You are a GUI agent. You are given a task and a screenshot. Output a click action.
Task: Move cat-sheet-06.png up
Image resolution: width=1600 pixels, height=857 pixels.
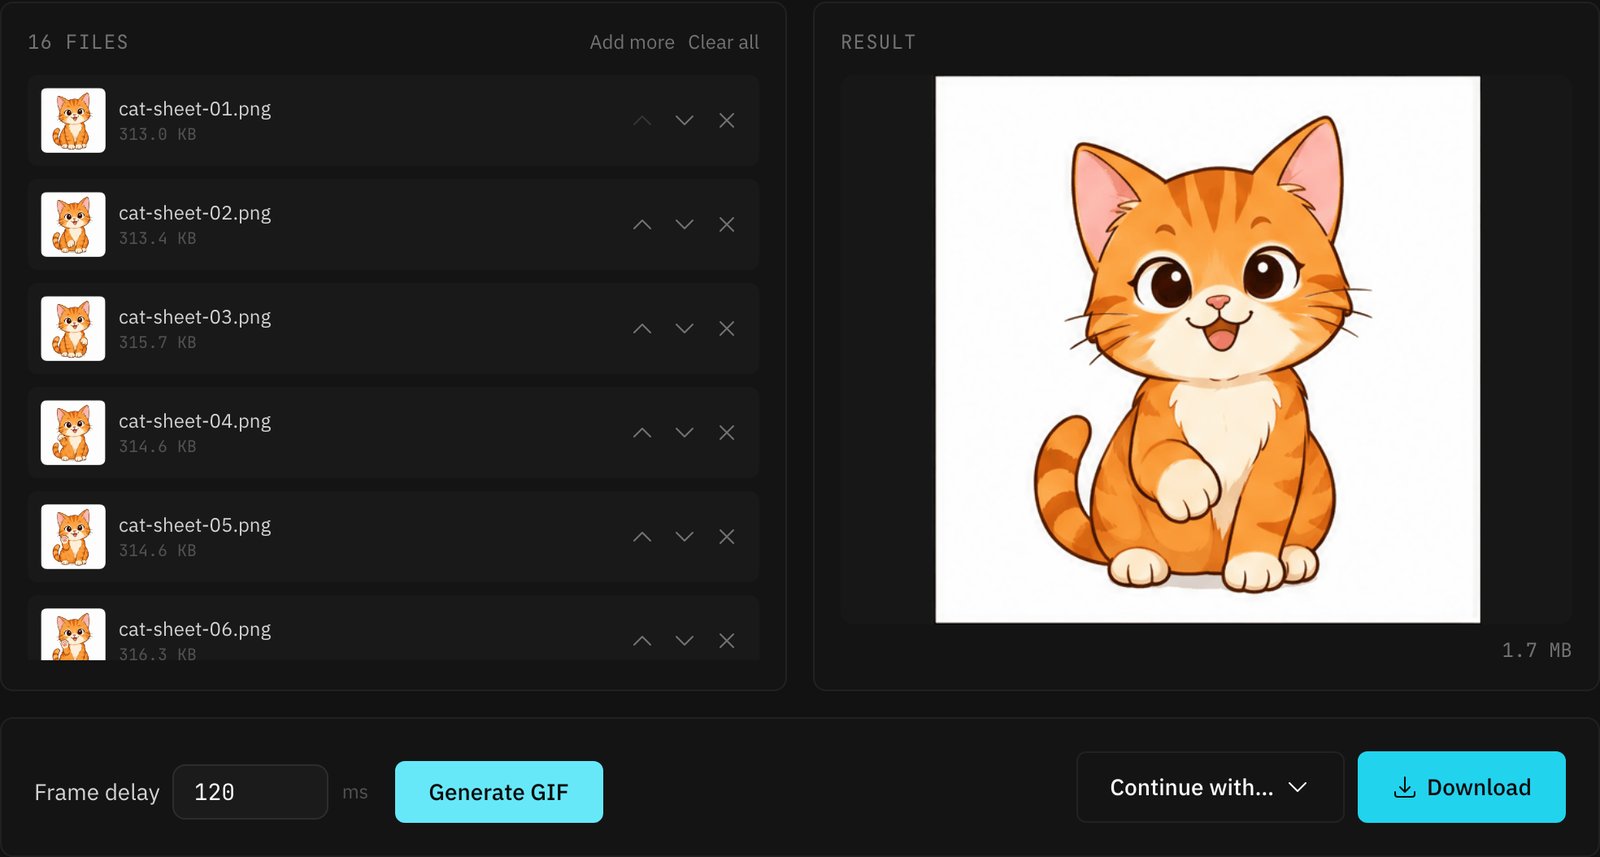(x=642, y=640)
